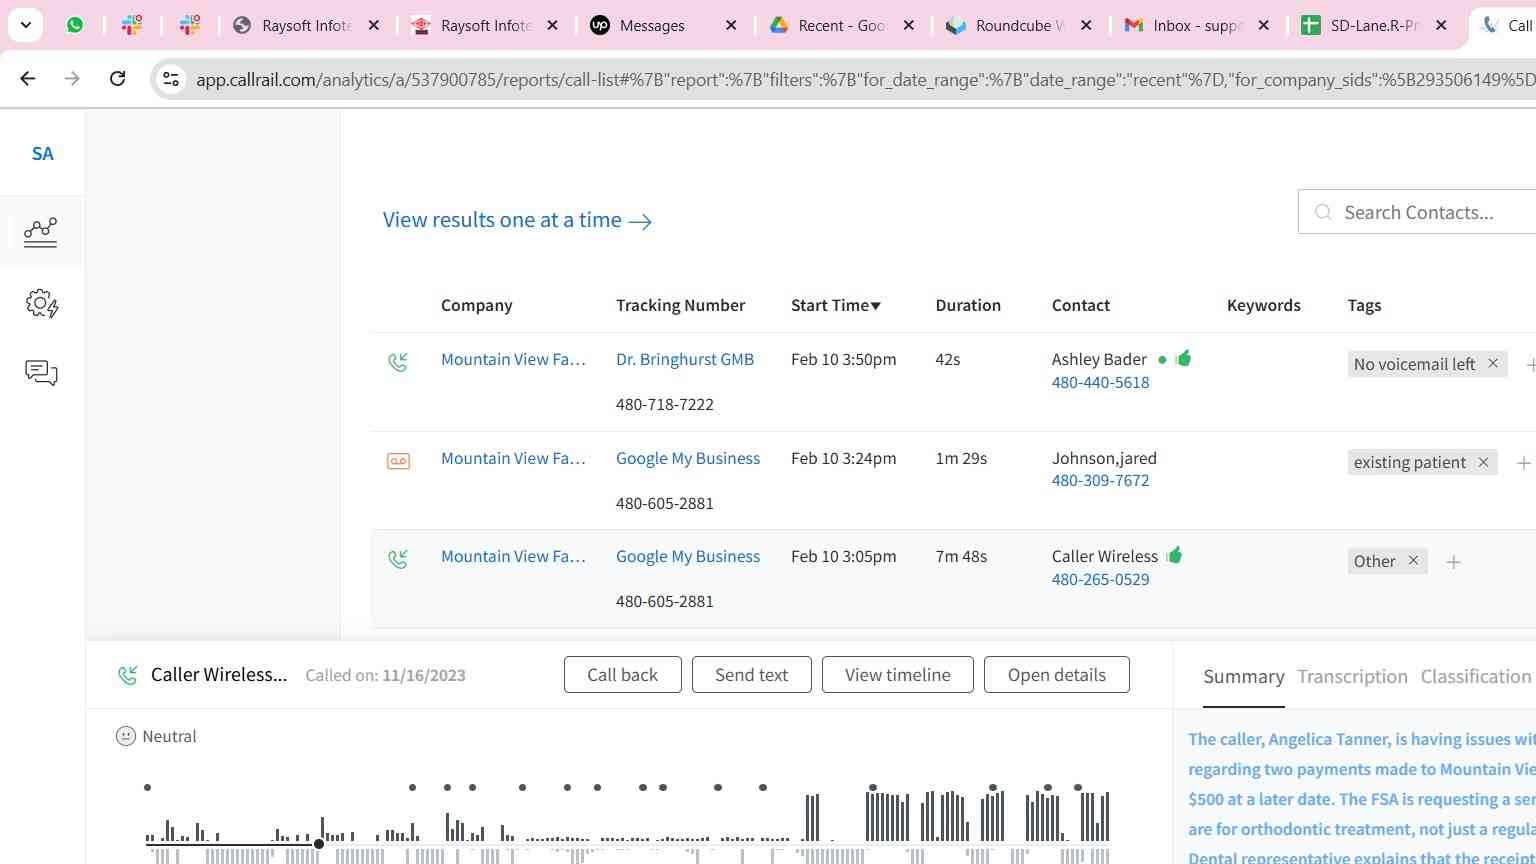Remove the 'Other' tag

pos(1413,561)
